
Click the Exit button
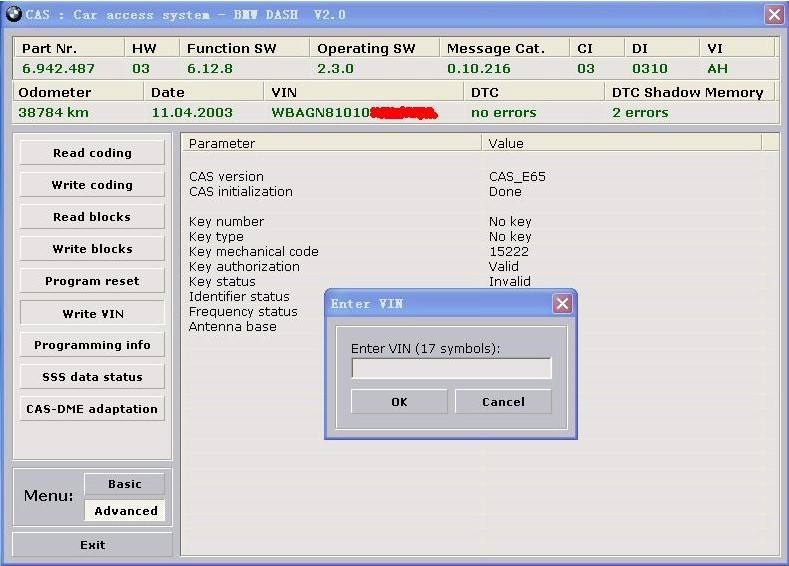coord(92,545)
